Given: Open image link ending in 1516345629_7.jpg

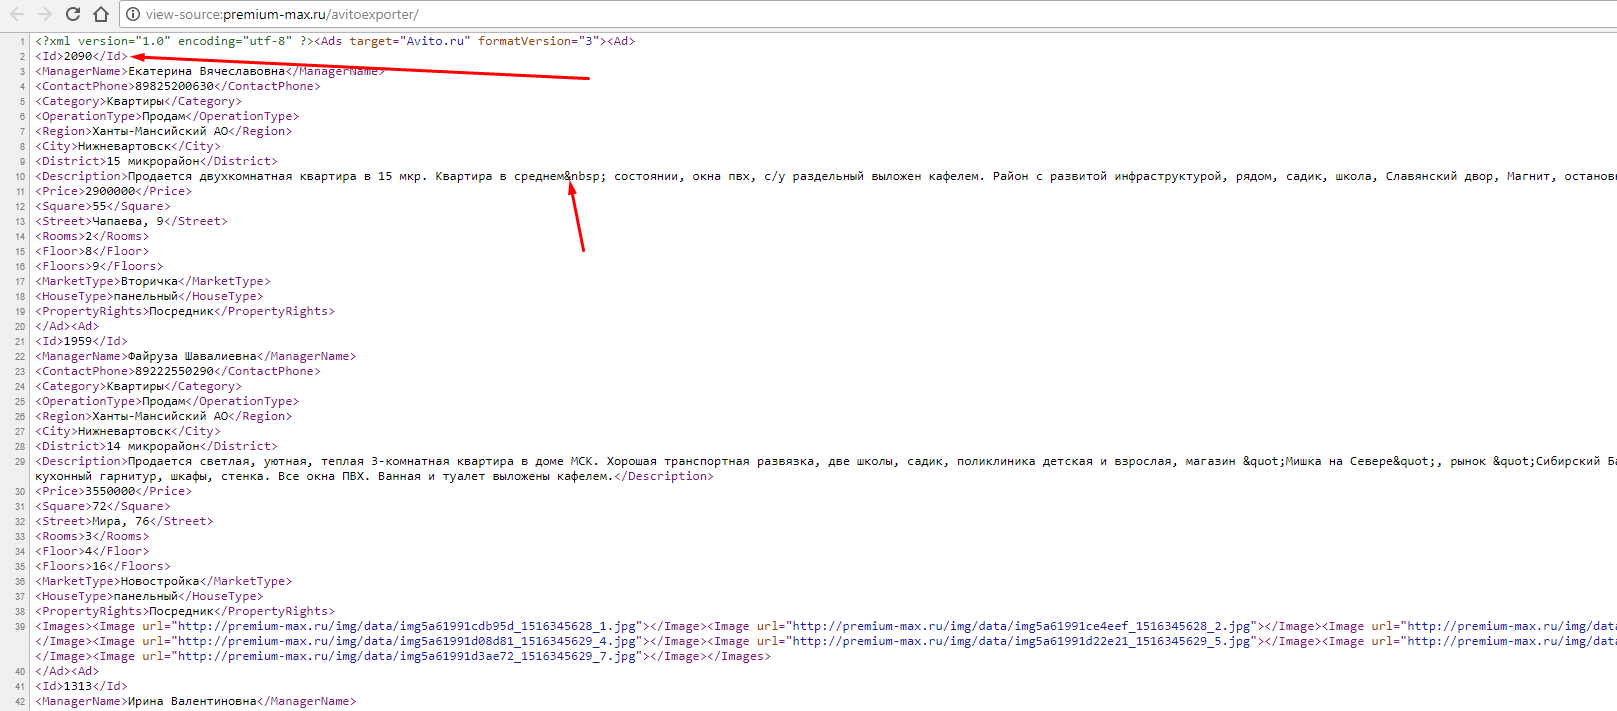Looking at the screenshot, I should (x=407, y=656).
